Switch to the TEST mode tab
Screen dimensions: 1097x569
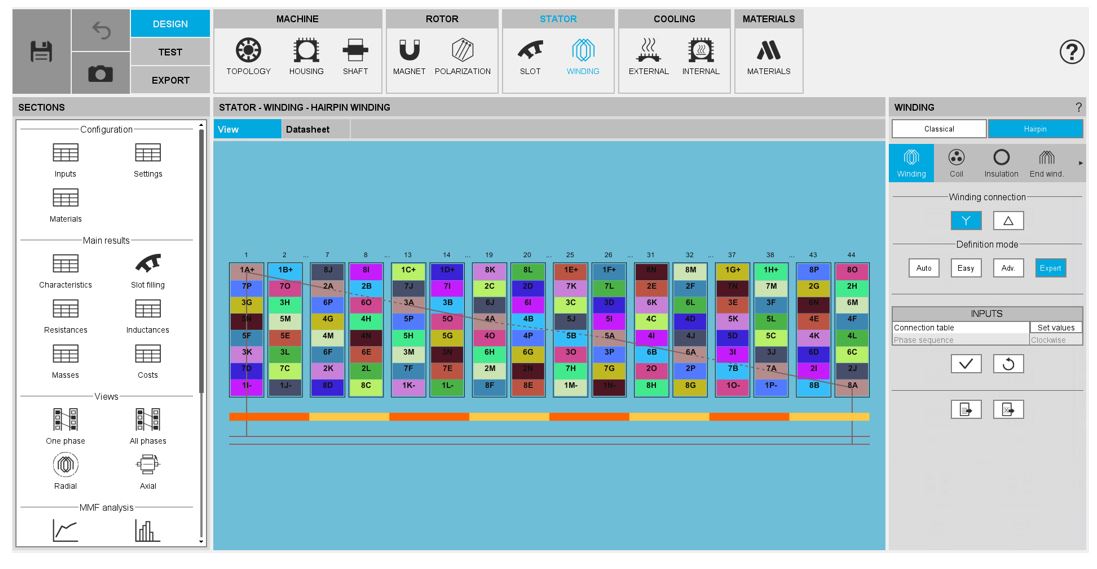[x=170, y=52]
